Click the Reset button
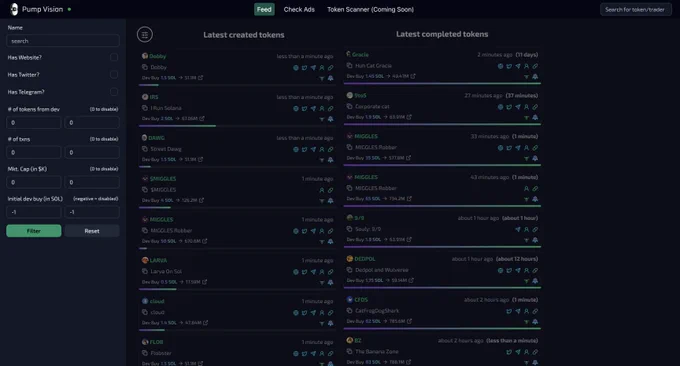The image size is (680, 366). tap(92, 231)
